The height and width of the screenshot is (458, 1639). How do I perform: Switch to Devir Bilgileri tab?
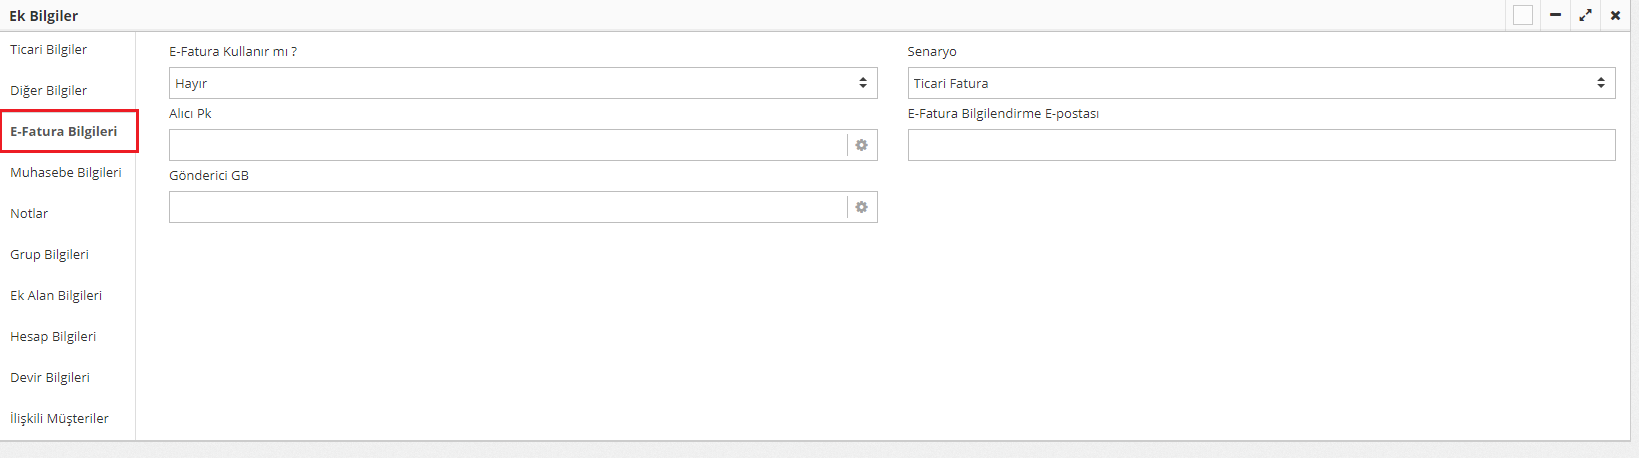50,377
